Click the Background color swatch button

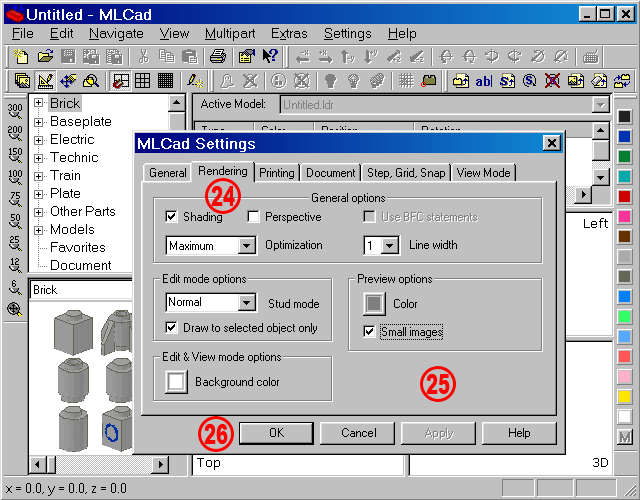tap(176, 382)
